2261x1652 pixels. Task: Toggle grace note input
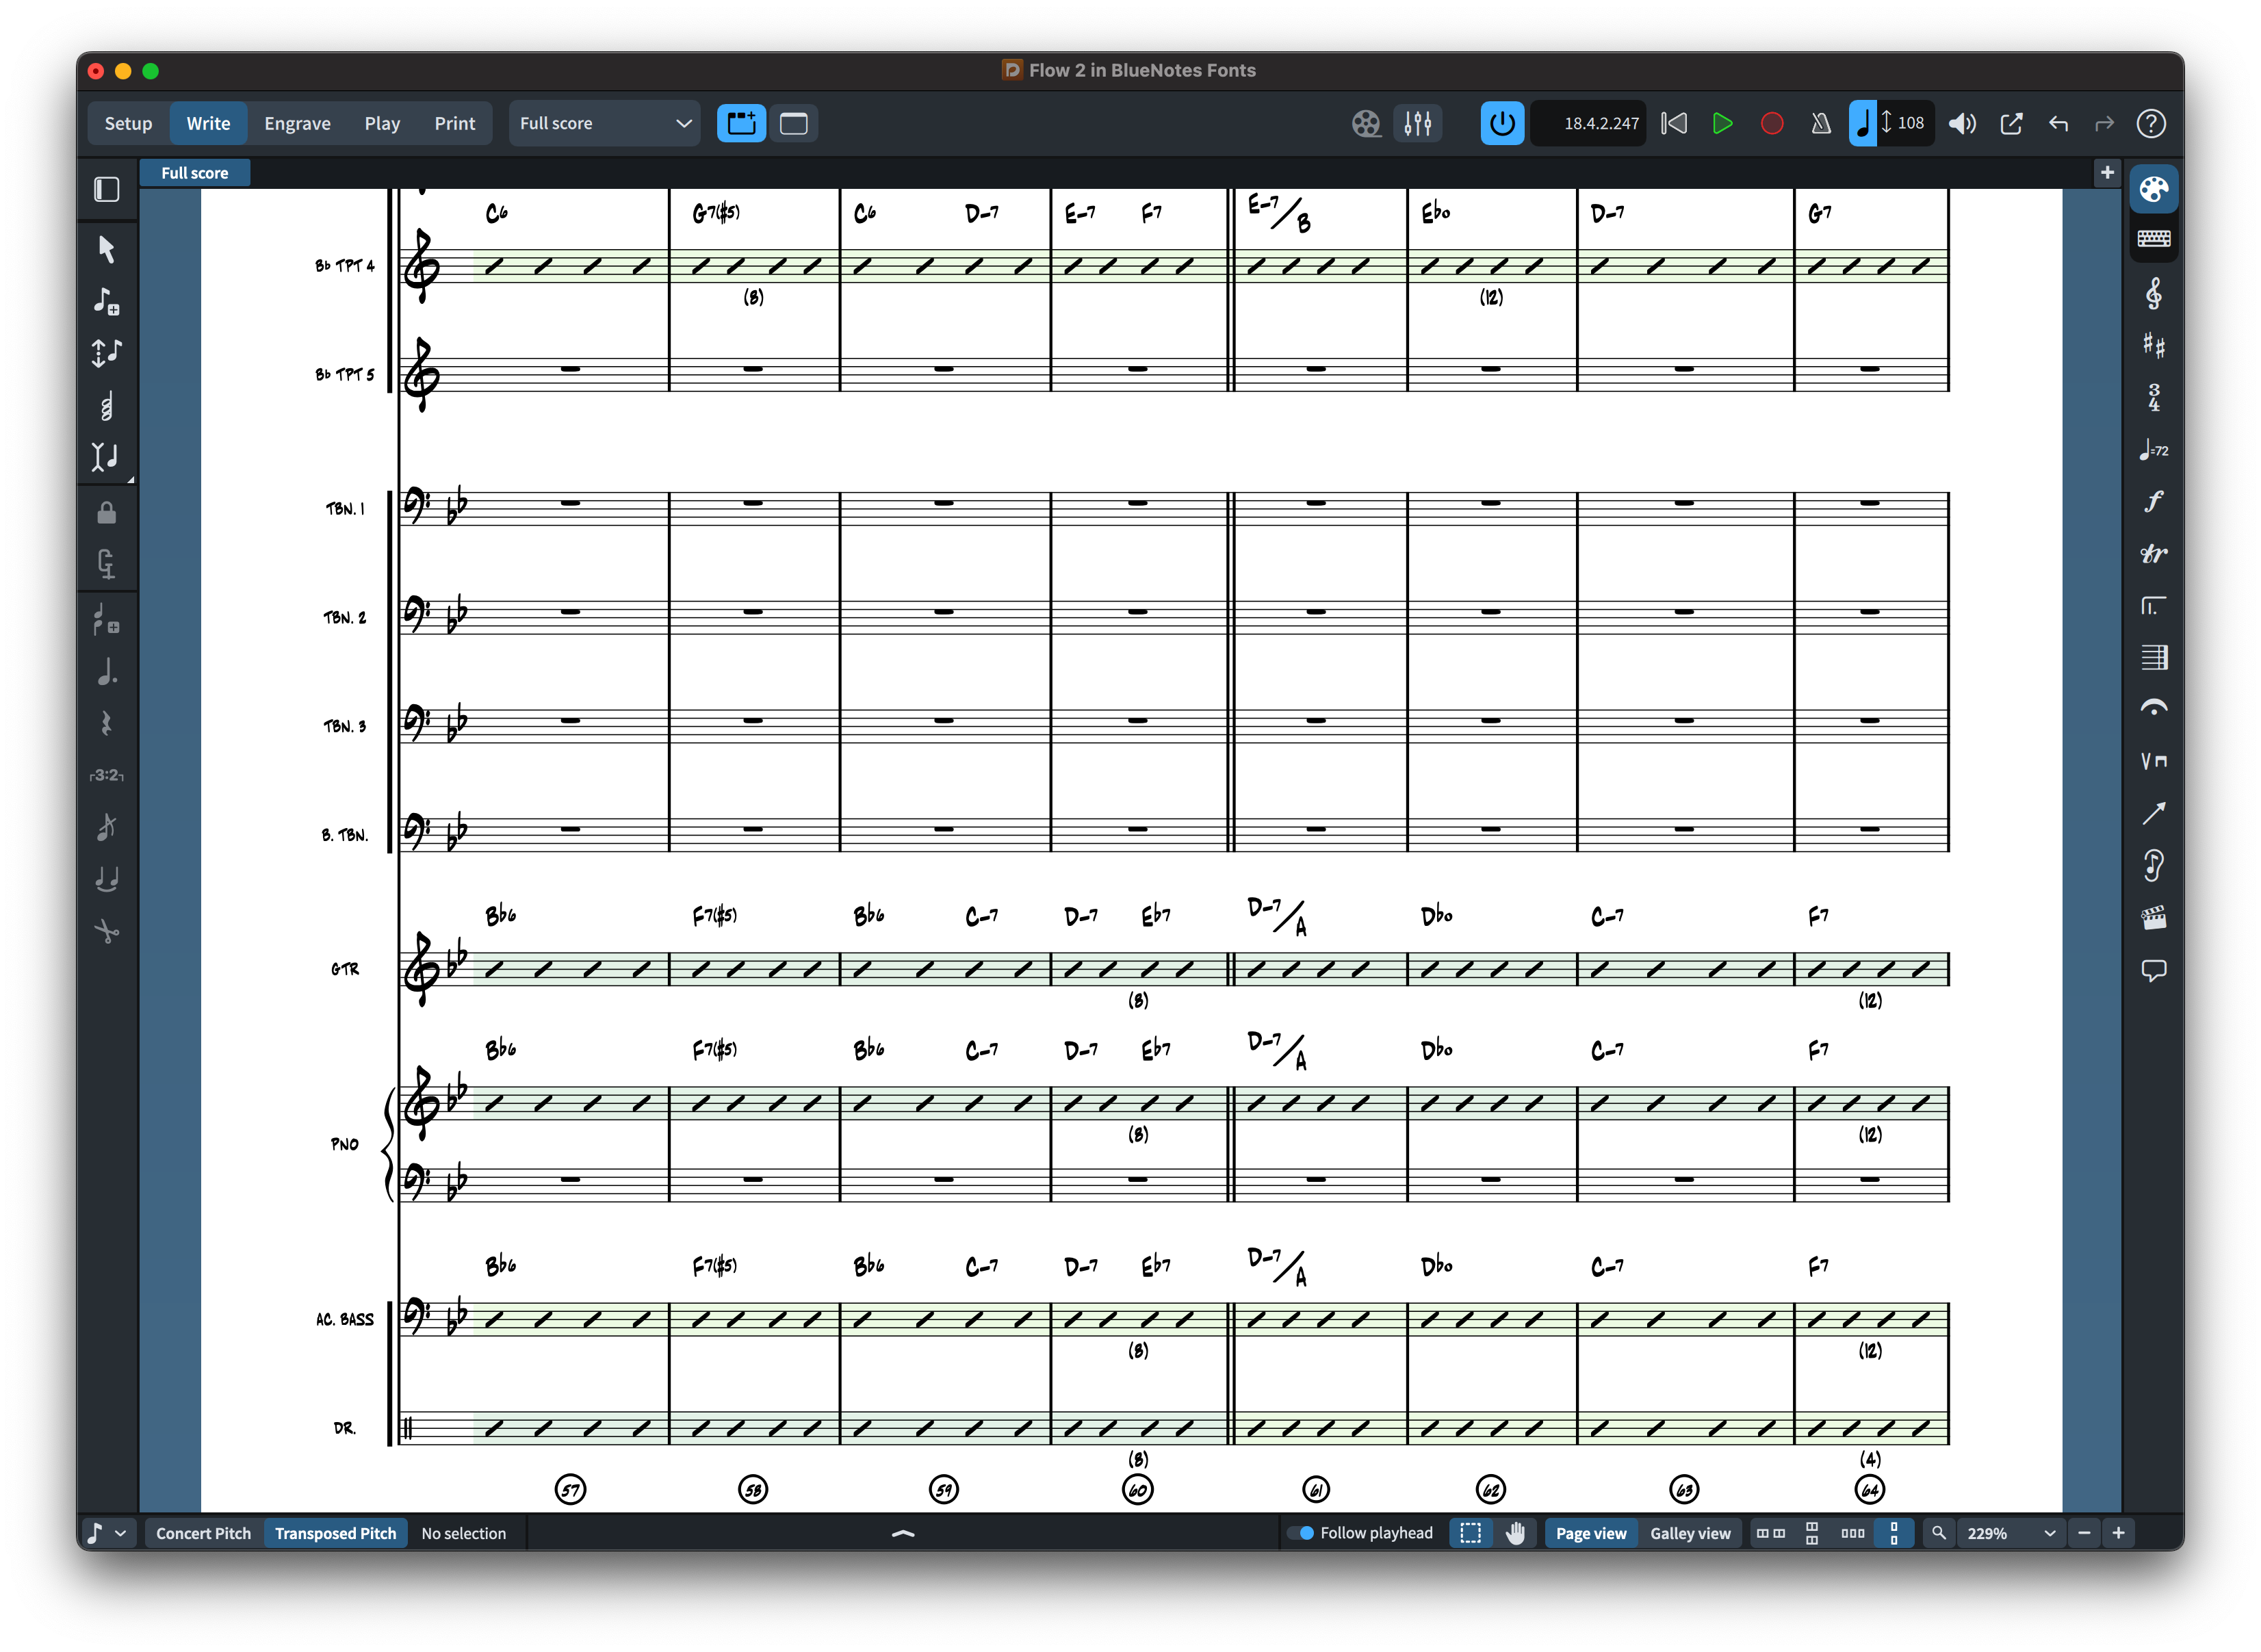pyautogui.click(x=107, y=827)
